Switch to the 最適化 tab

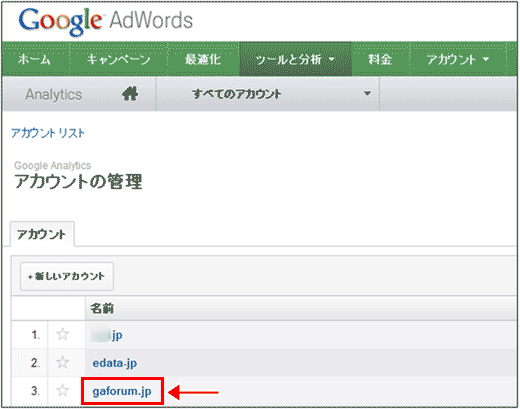203,59
